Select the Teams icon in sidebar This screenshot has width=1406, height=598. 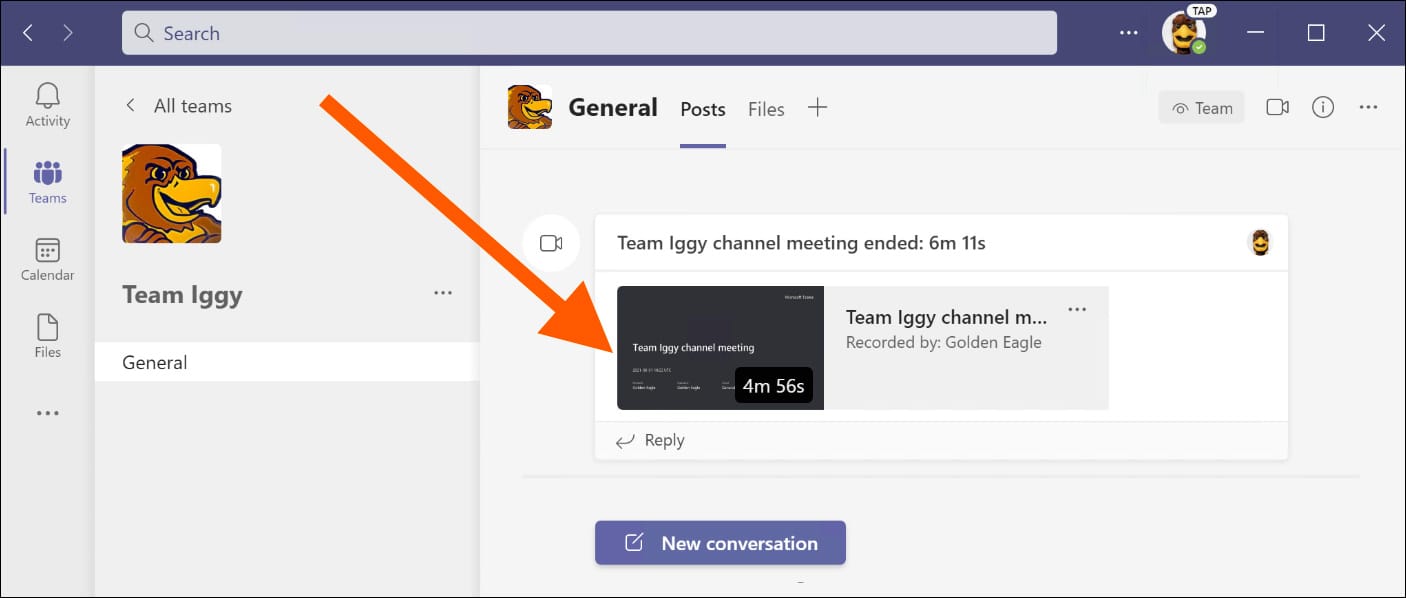pos(47,181)
